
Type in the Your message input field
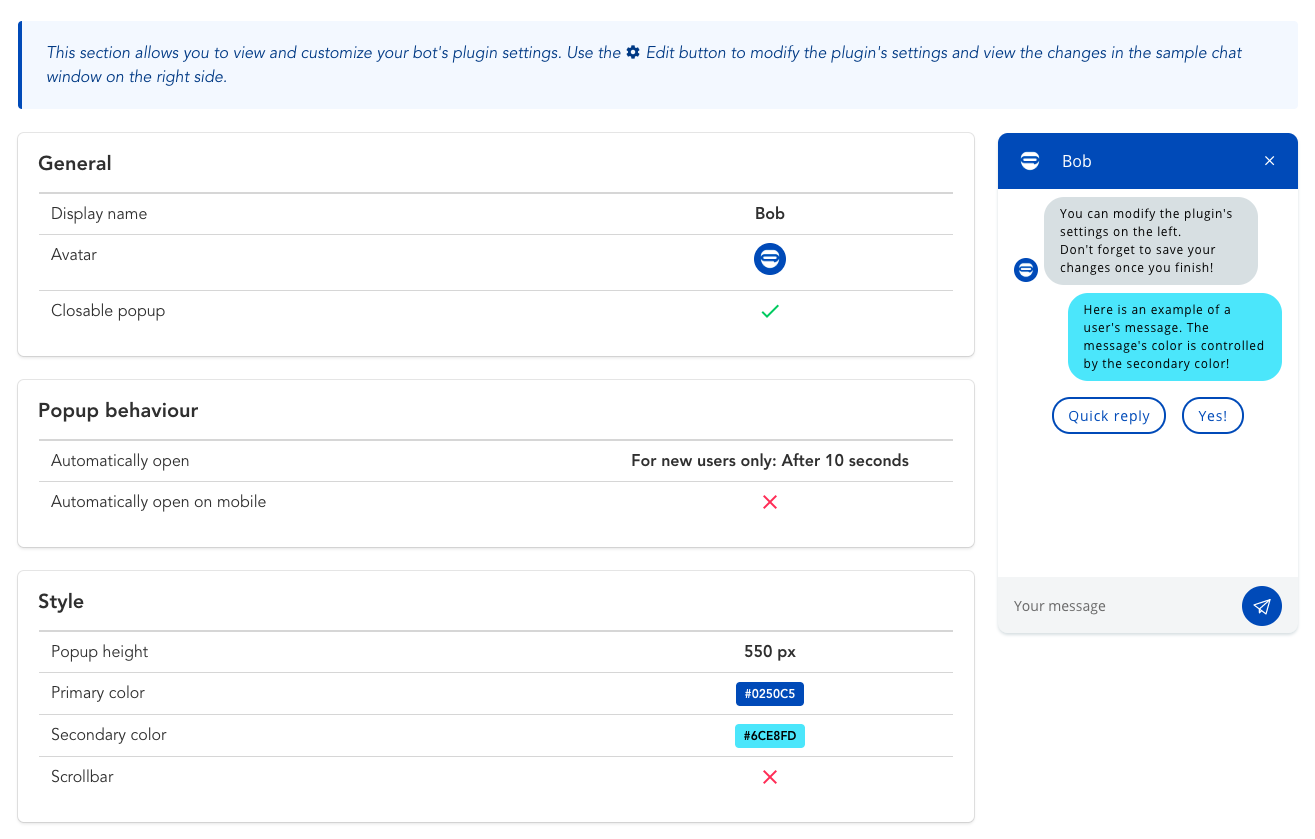coord(1120,606)
